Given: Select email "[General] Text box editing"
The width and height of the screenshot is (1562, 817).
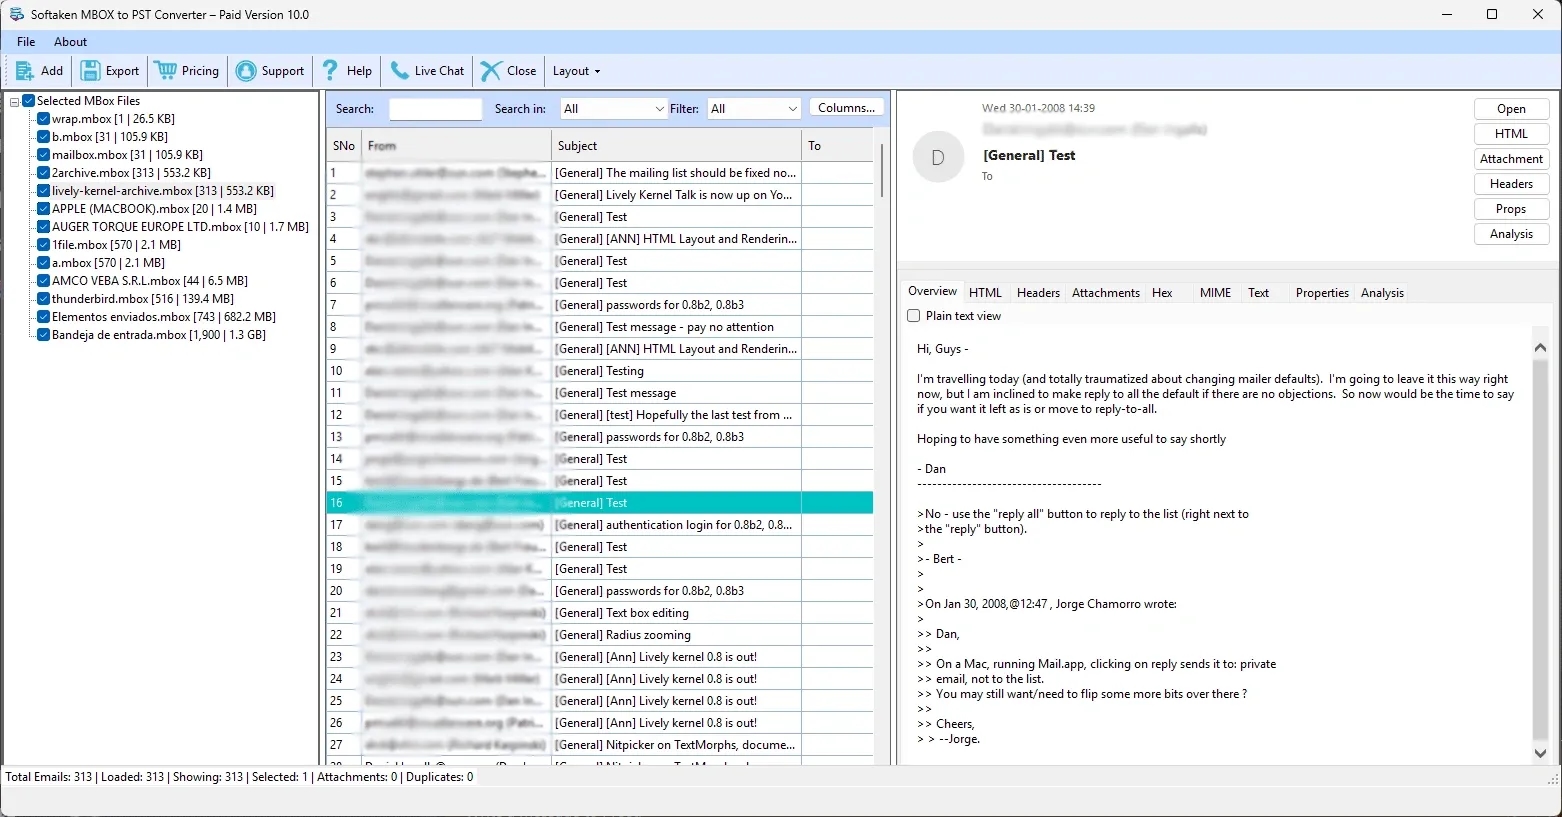Looking at the screenshot, I should (600, 613).
